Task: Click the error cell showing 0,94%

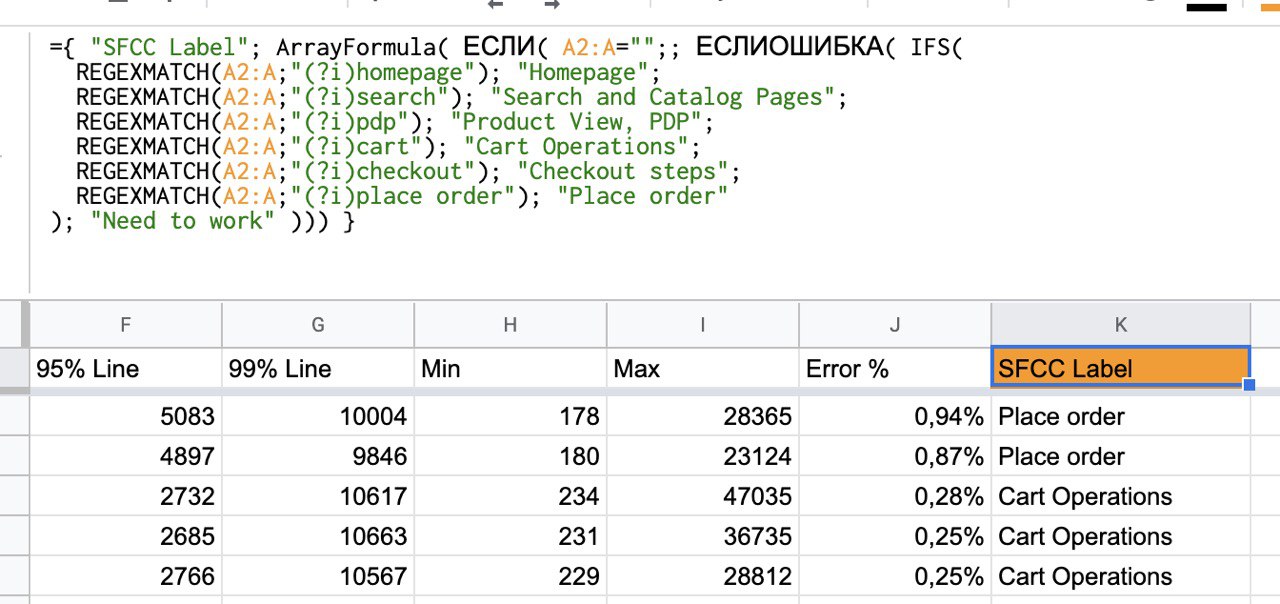Action: (x=895, y=416)
